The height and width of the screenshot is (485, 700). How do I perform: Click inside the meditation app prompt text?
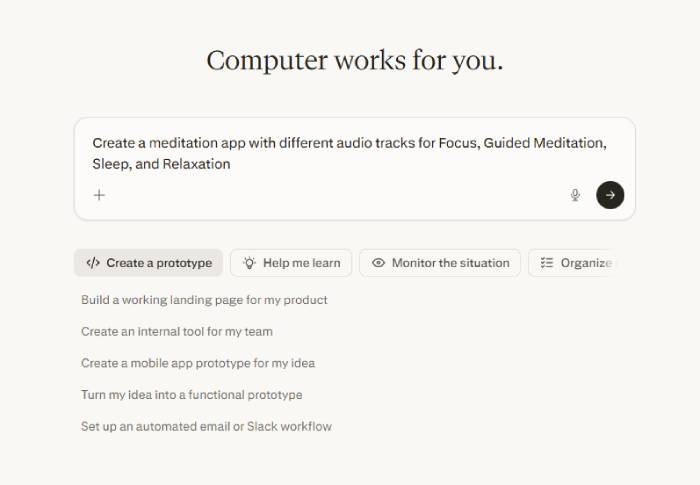(350, 153)
